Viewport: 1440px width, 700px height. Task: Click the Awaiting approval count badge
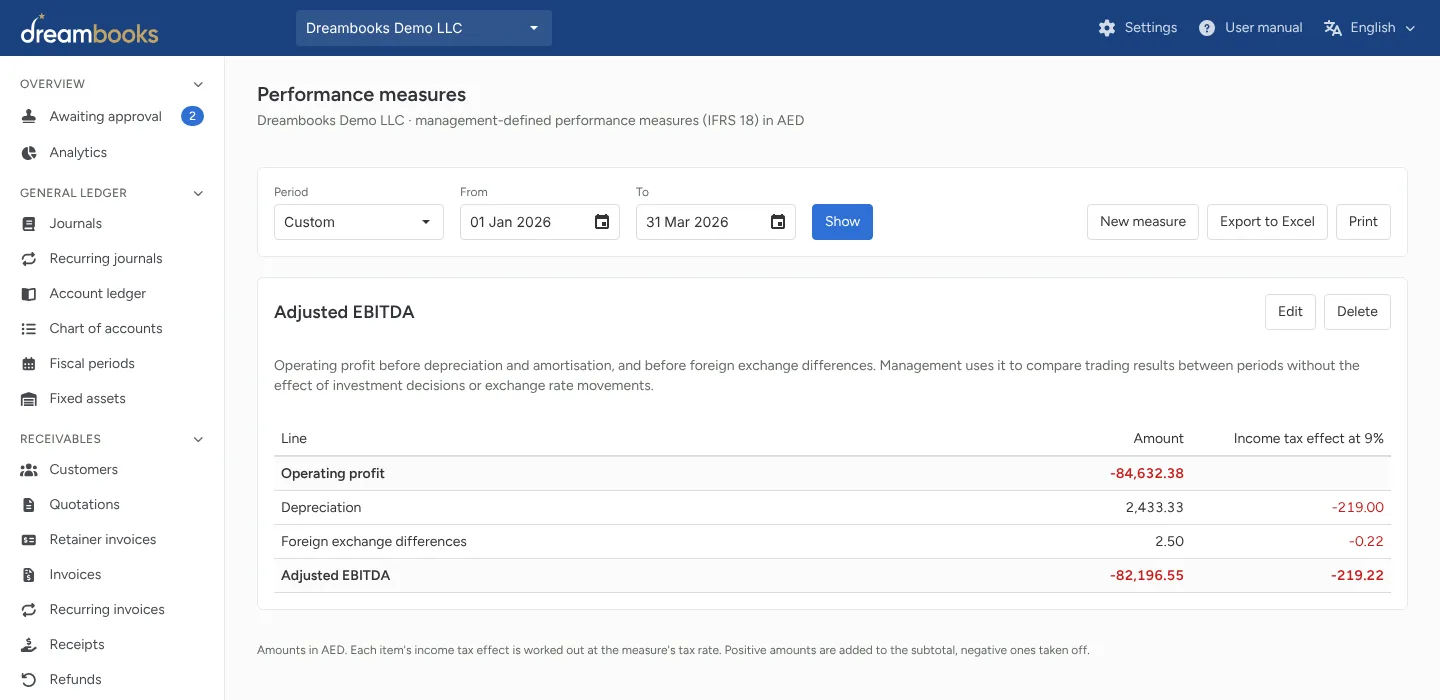point(192,116)
